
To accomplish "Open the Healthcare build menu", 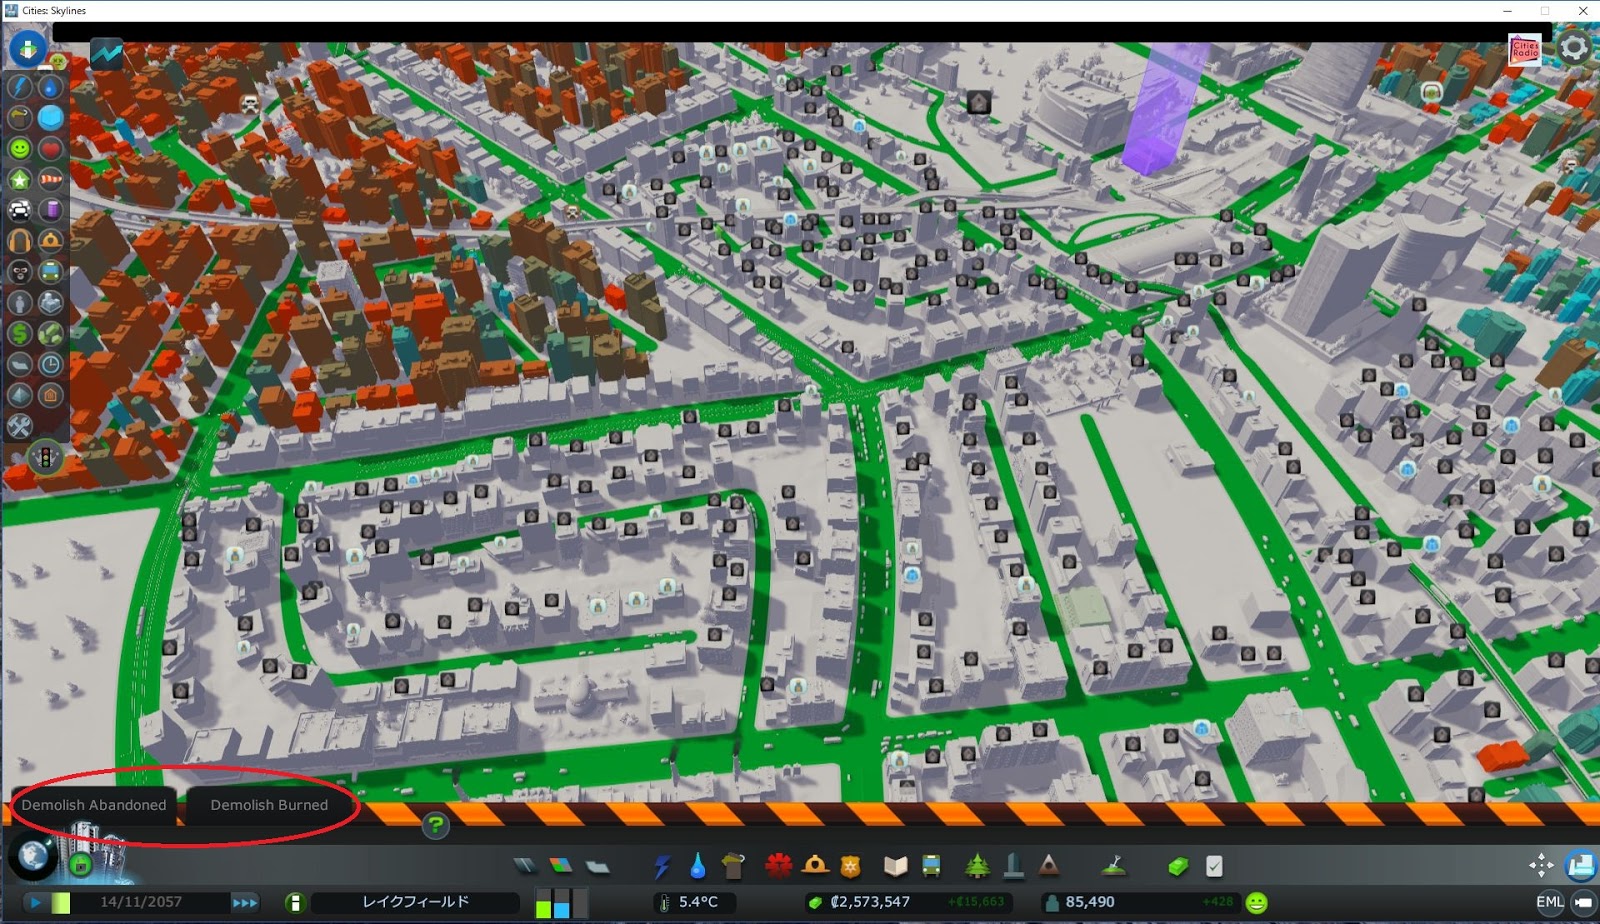I will tap(779, 866).
